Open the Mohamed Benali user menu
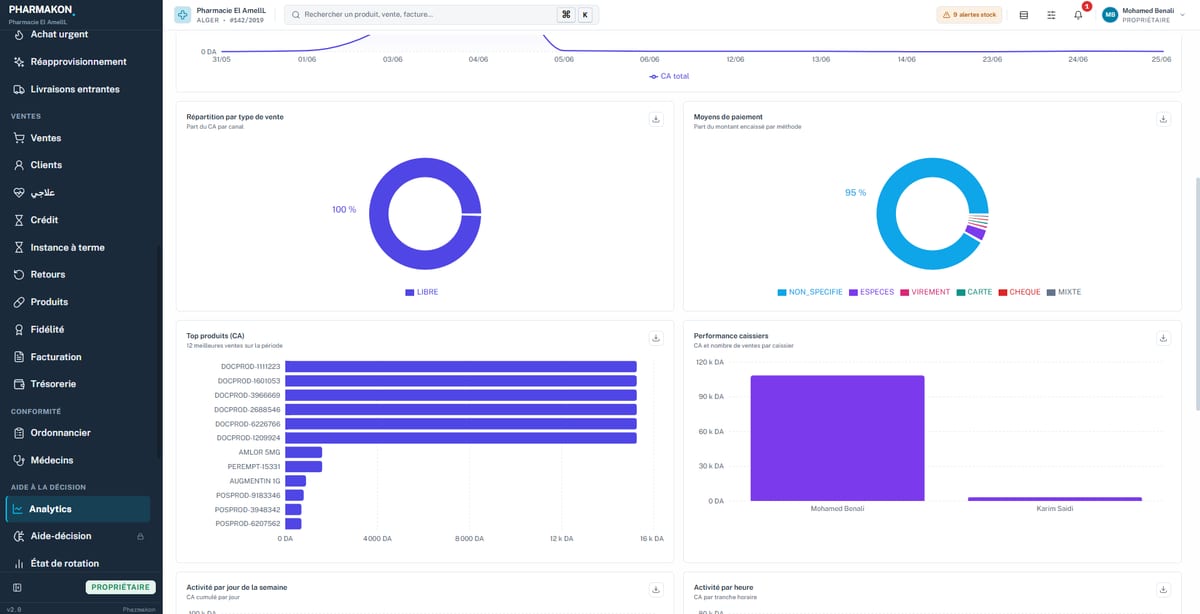The height and width of the screenshot is (614, 1200). click(x=1139, y=15)
